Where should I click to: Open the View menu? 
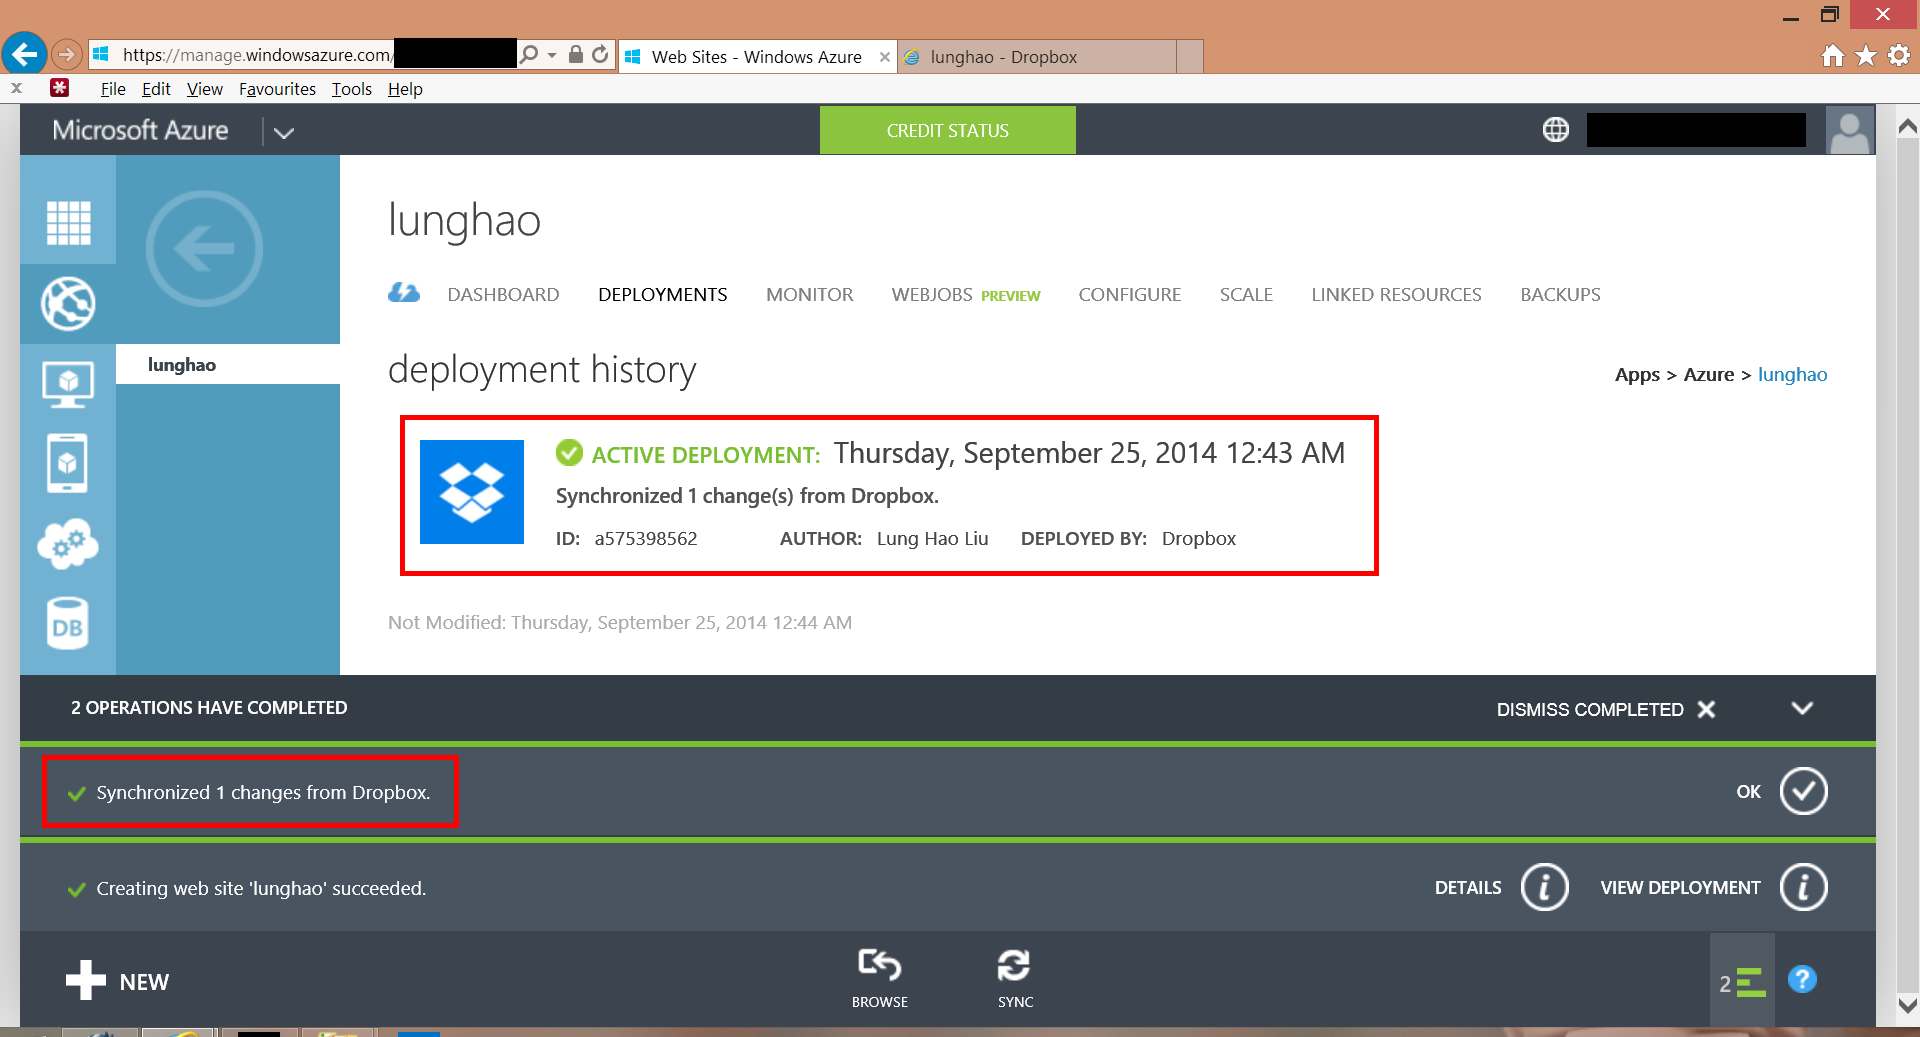point(205,89)
